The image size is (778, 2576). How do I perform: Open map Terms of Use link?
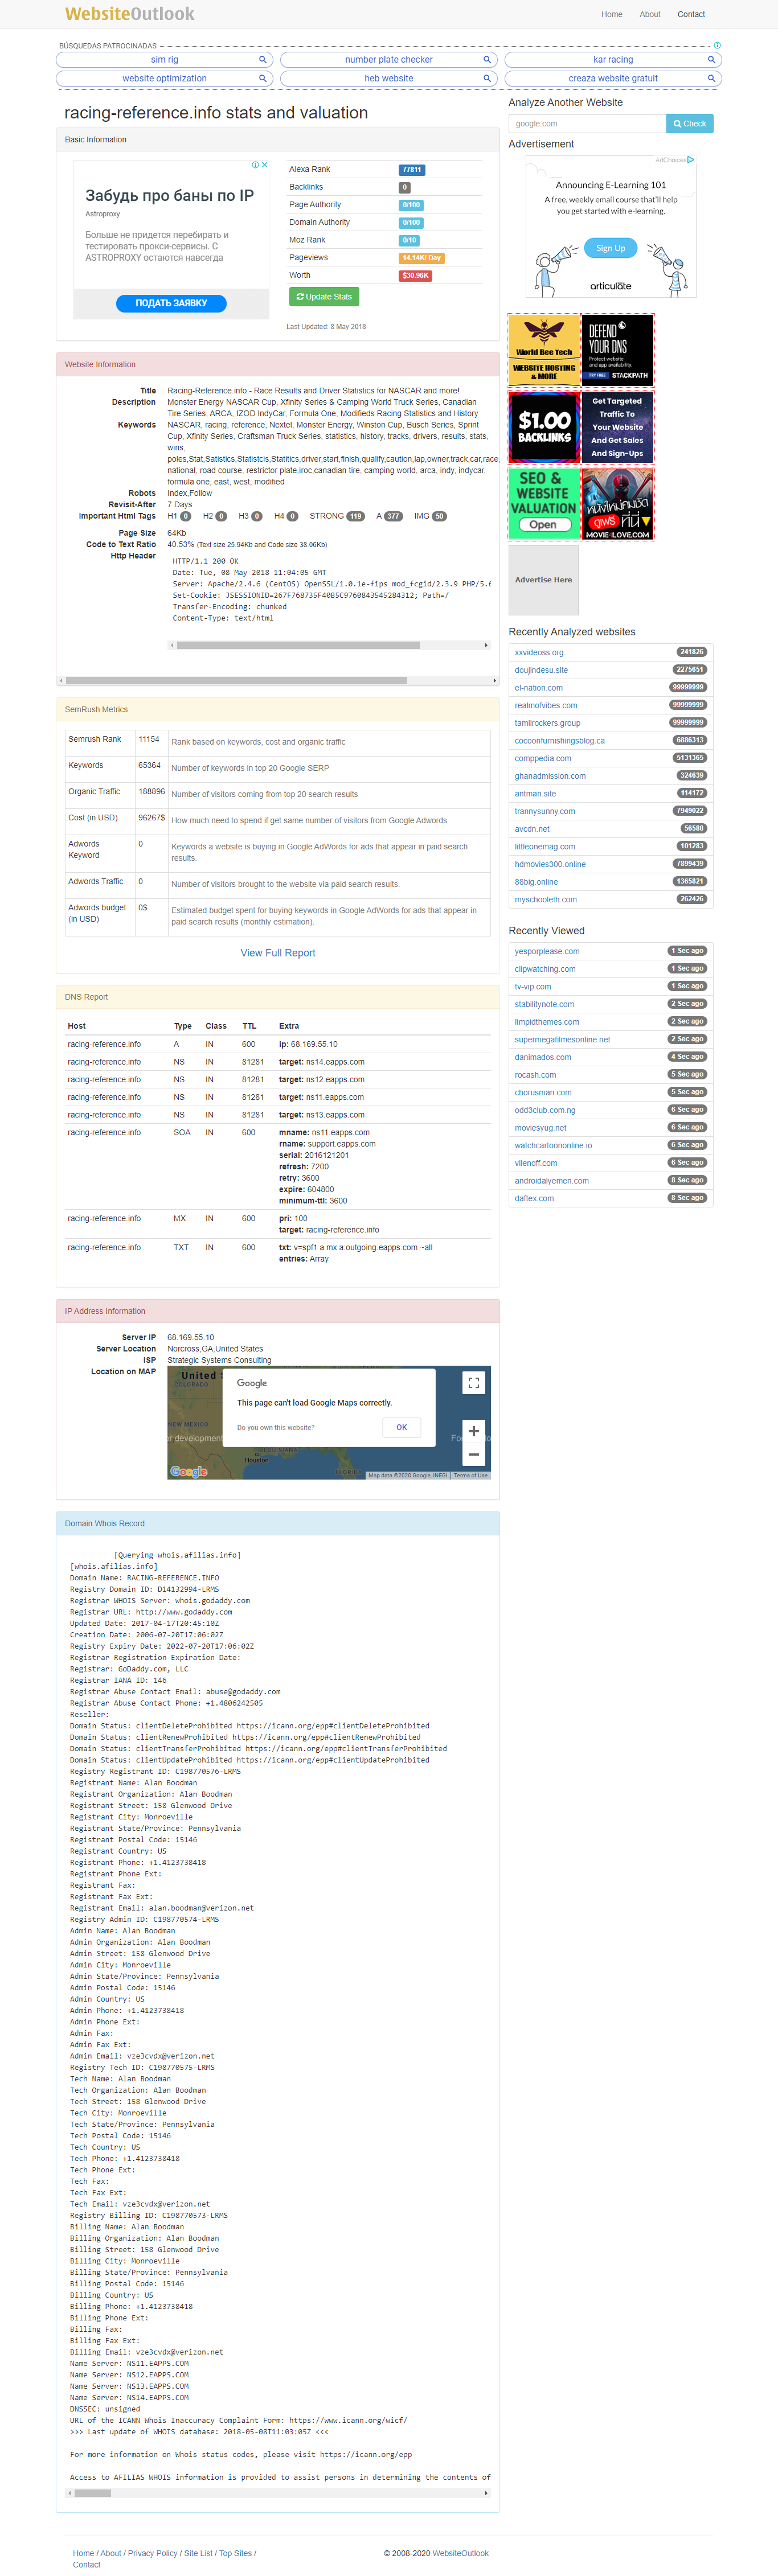coord(470,1475)
